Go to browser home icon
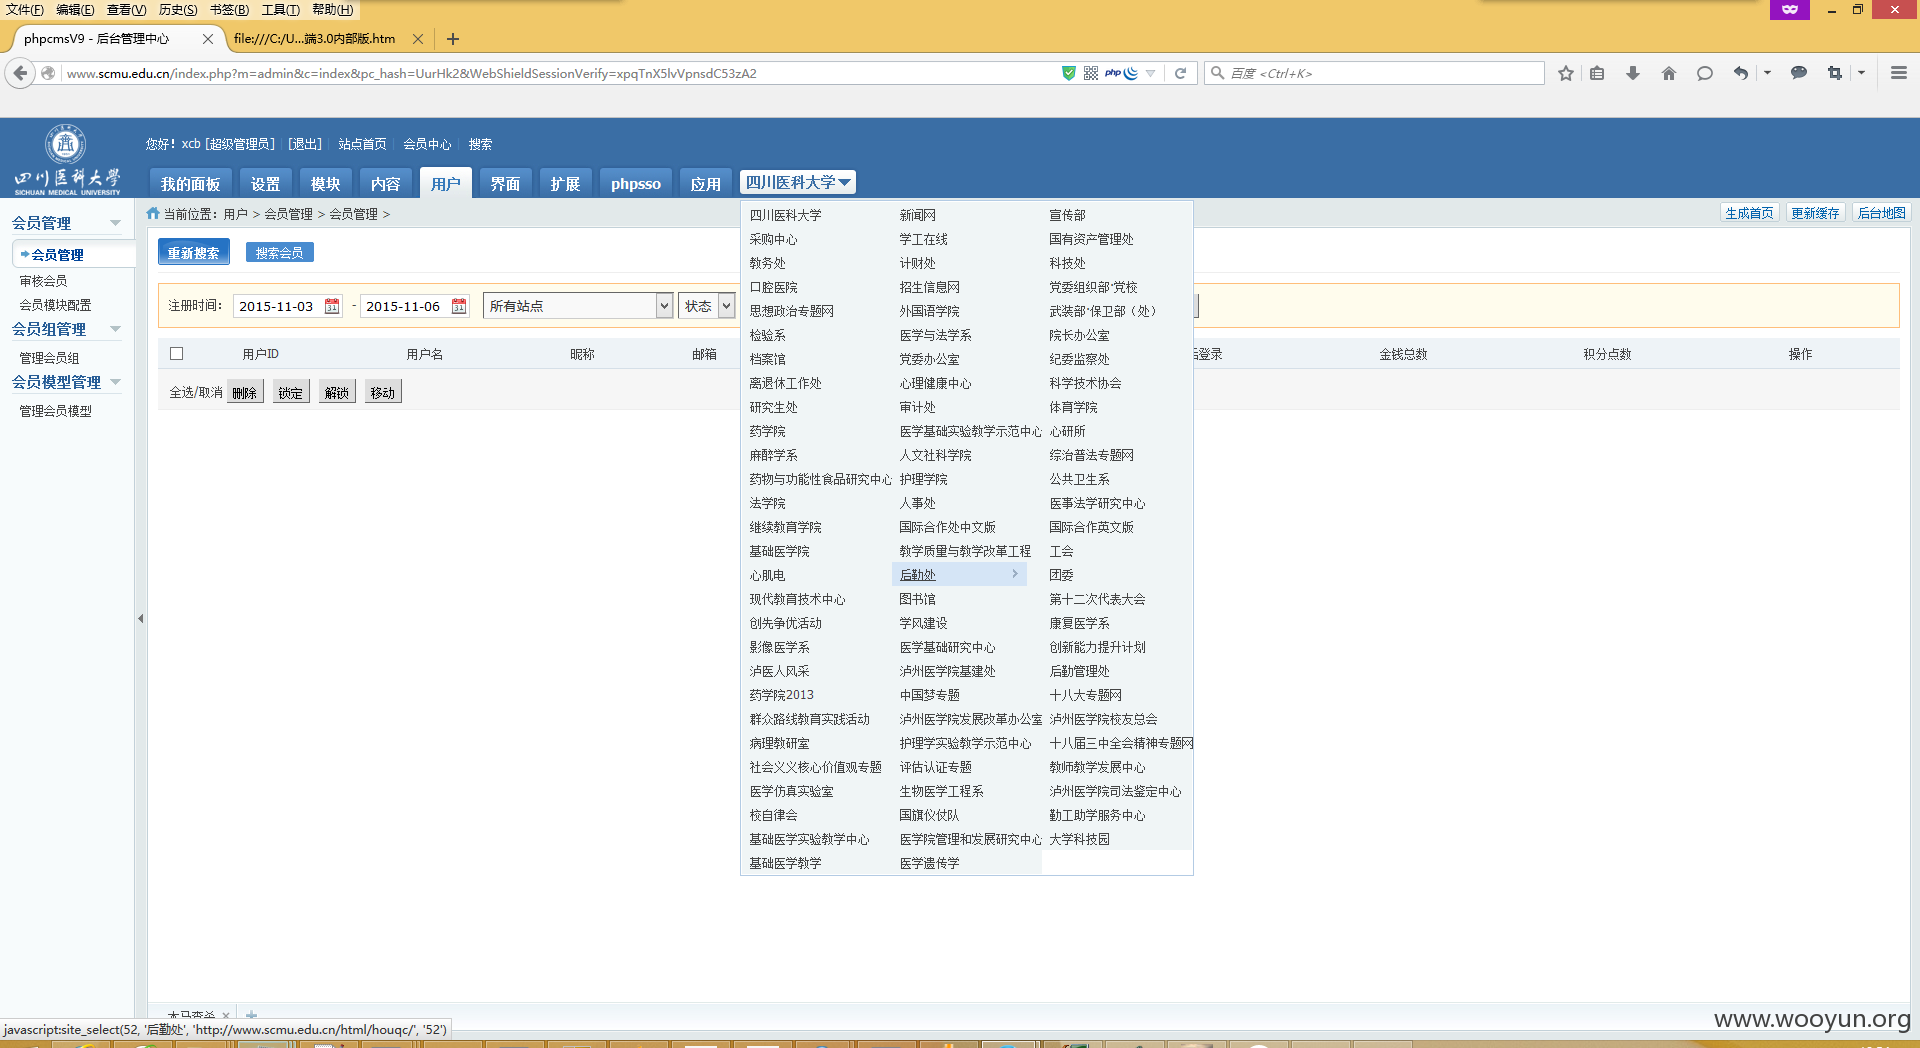This screenshot has height=1048, width=1920. point(1669,73)
